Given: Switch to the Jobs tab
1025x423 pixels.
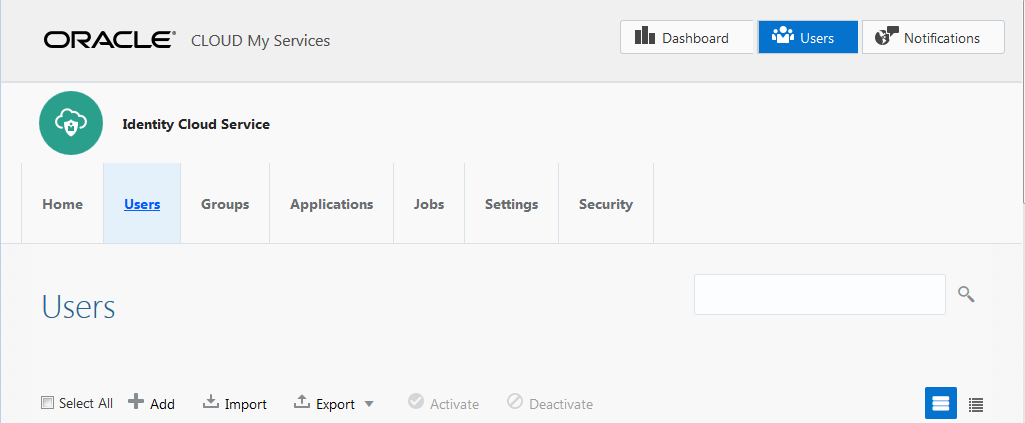Looking at the screenshot, I should [429, 204].
